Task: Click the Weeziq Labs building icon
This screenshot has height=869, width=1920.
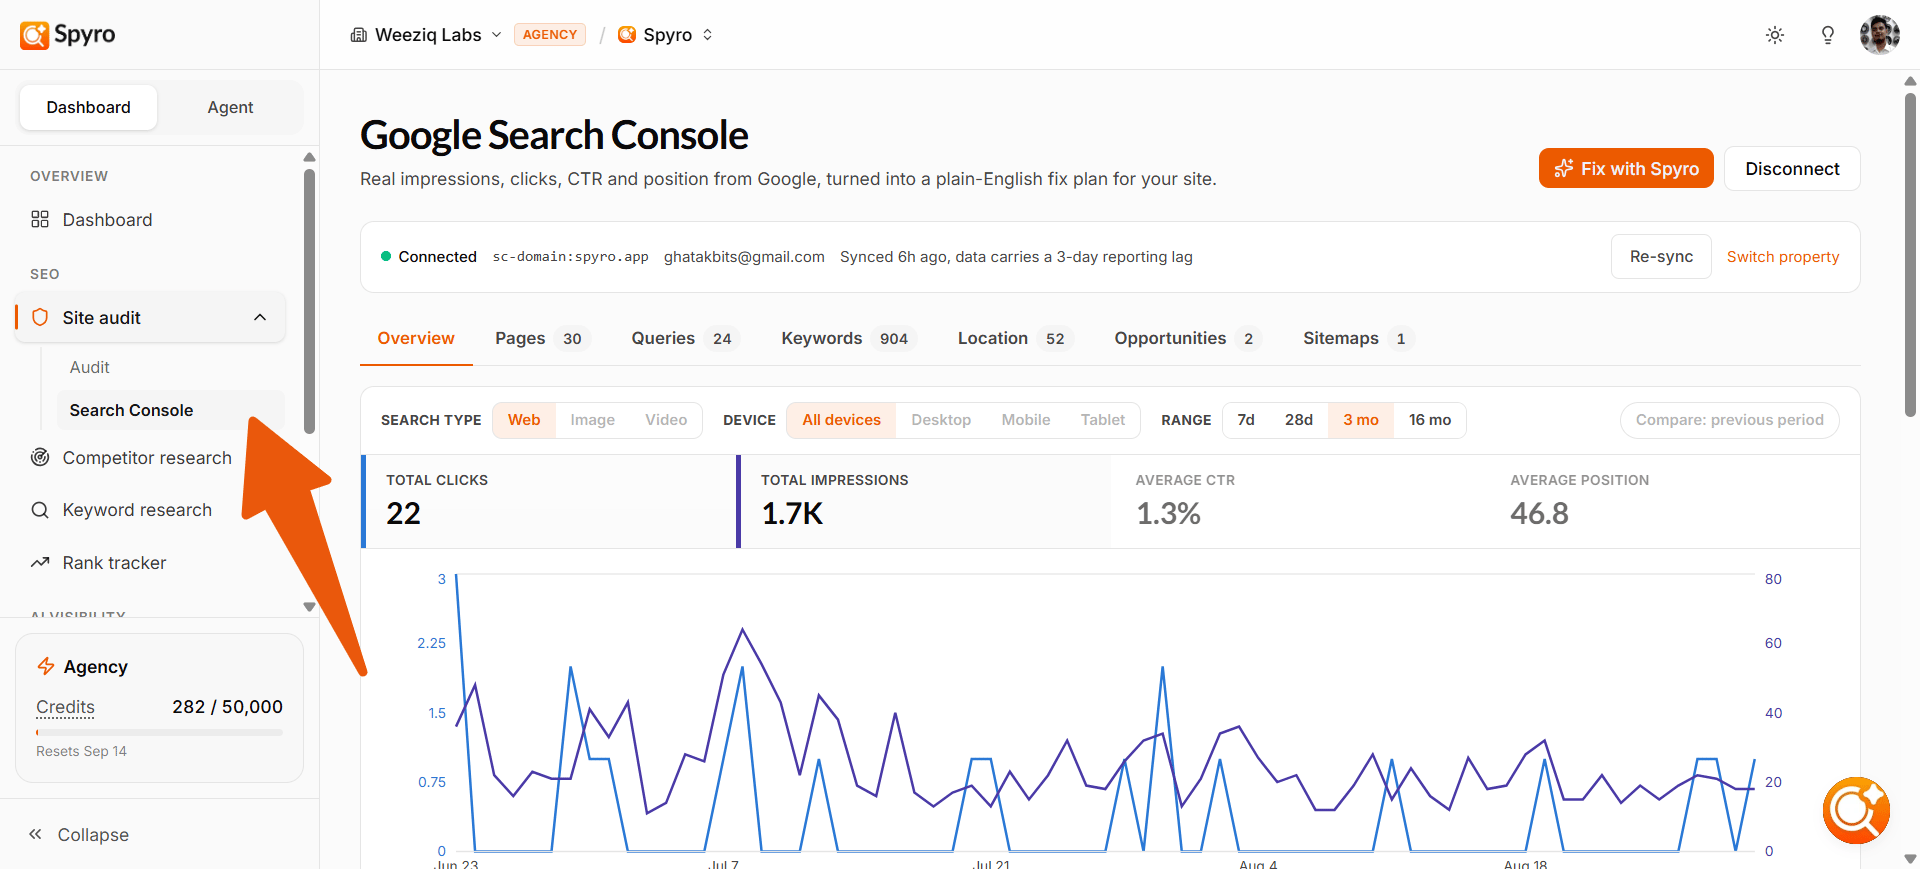Action: tap(359, 35)
